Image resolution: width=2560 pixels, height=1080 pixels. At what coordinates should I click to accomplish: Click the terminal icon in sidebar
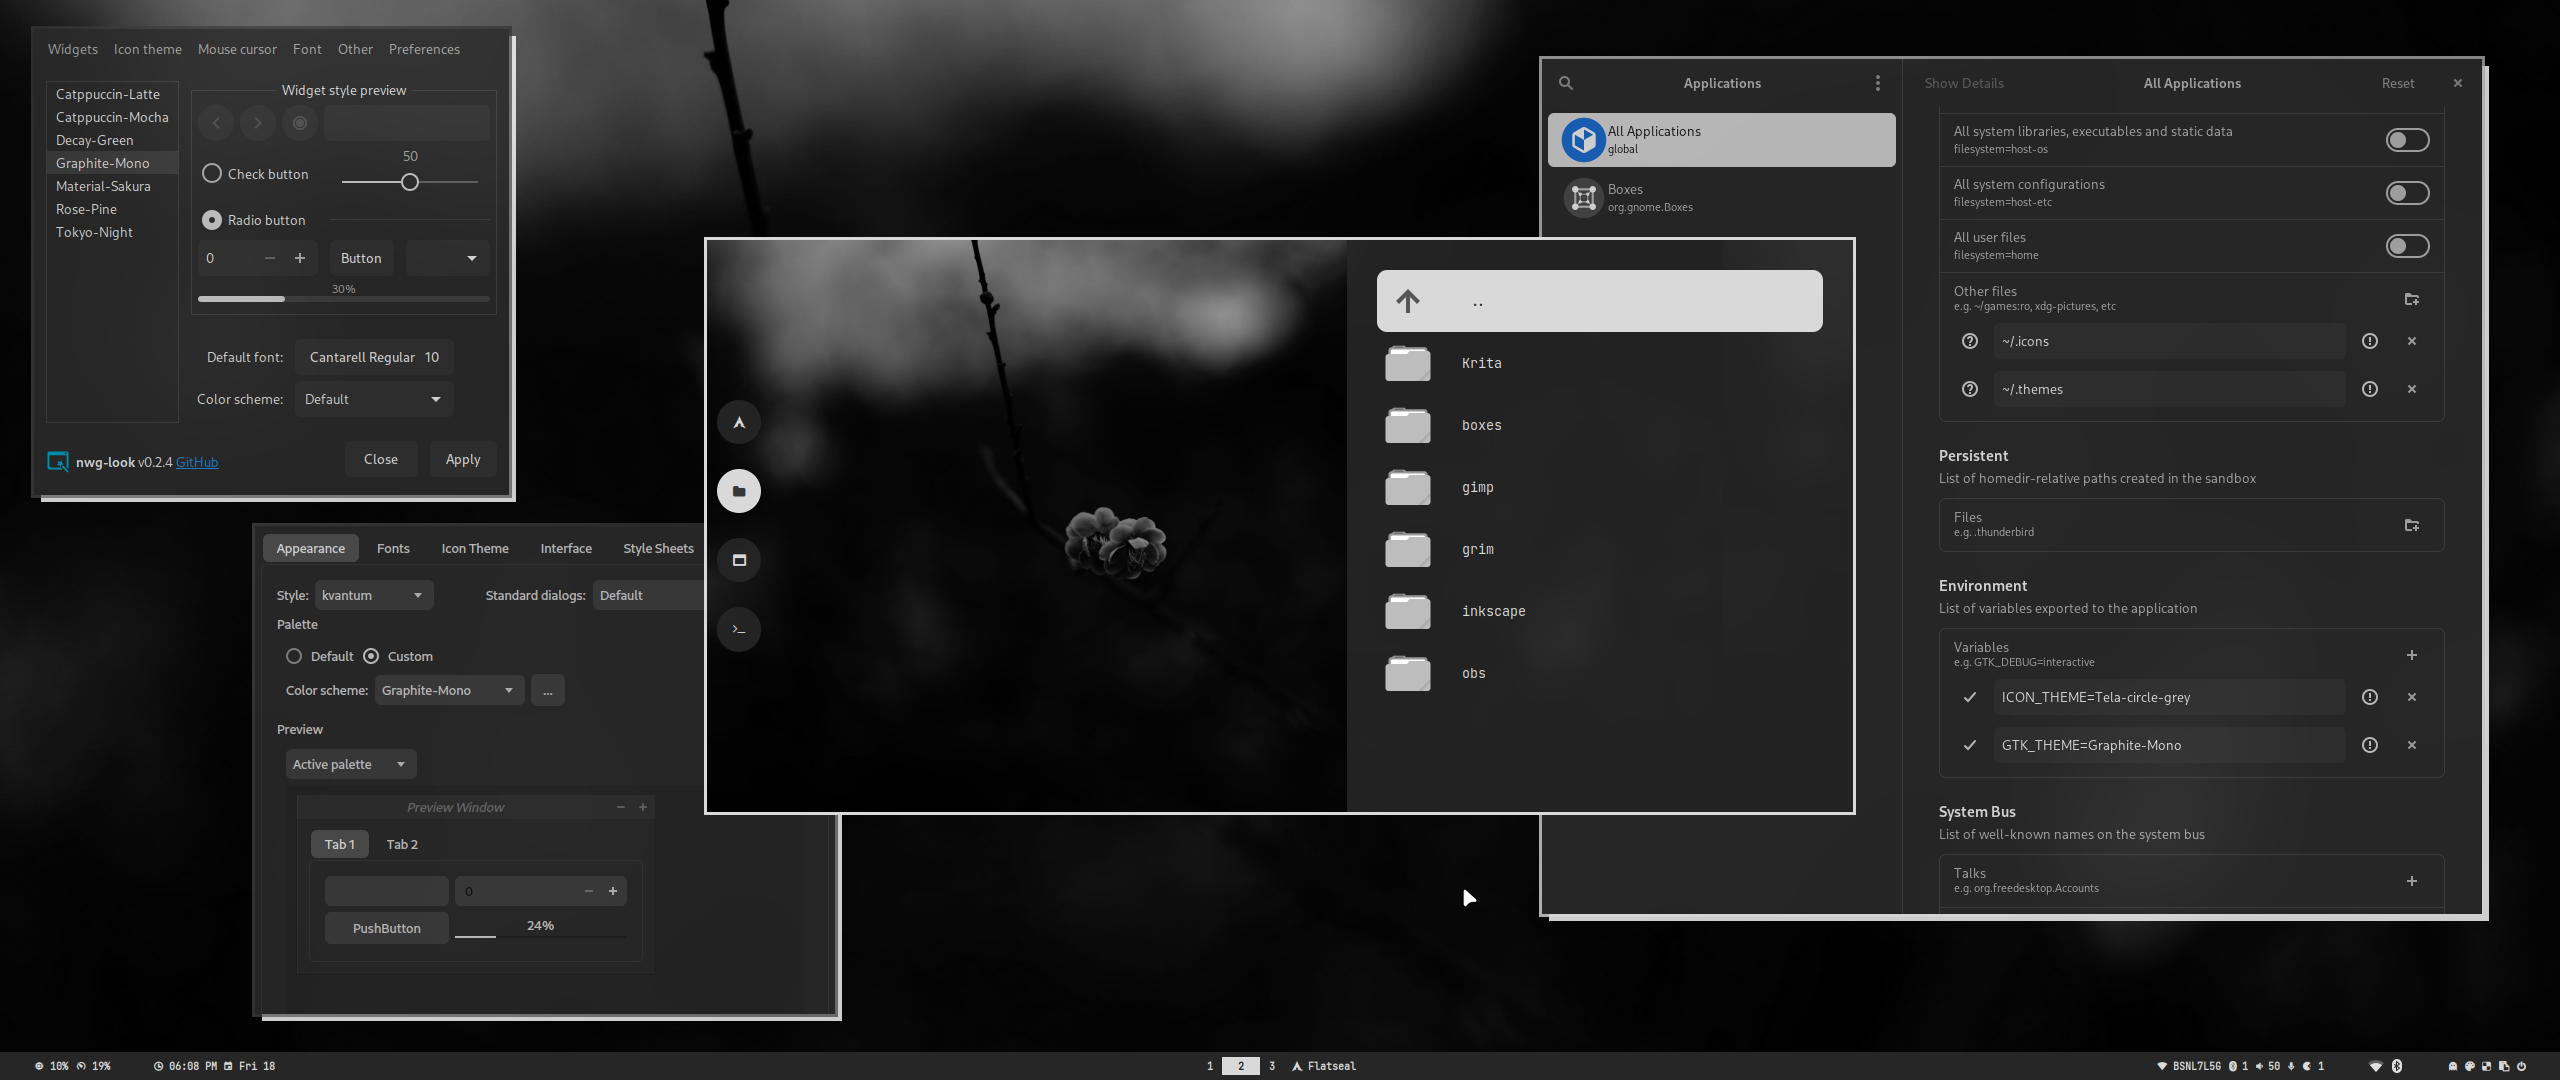pos(738,628)
